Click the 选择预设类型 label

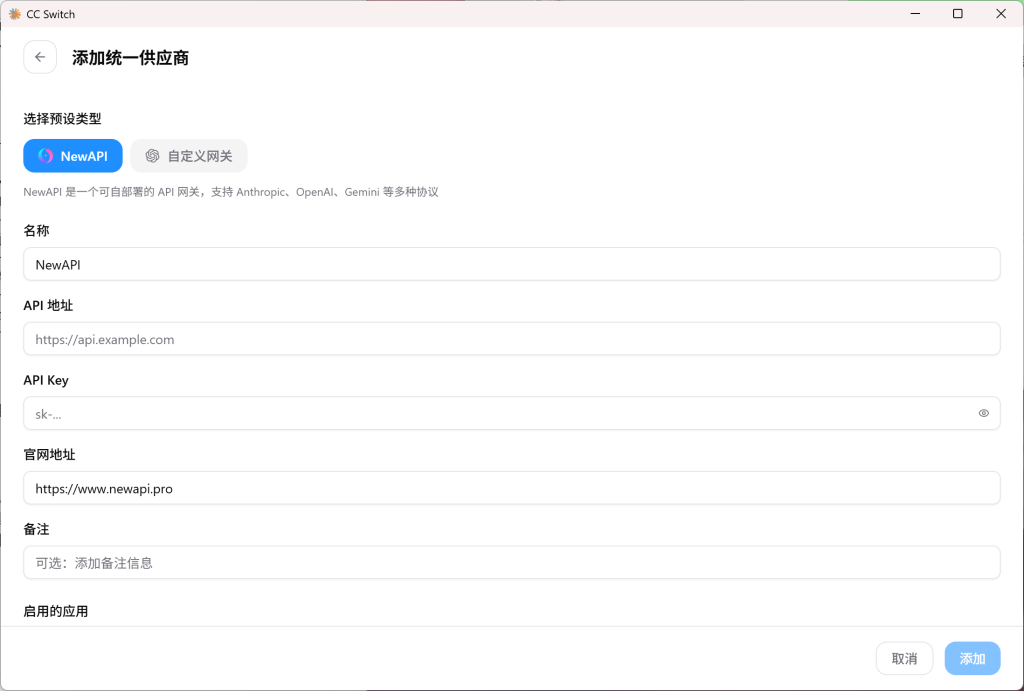63,119
